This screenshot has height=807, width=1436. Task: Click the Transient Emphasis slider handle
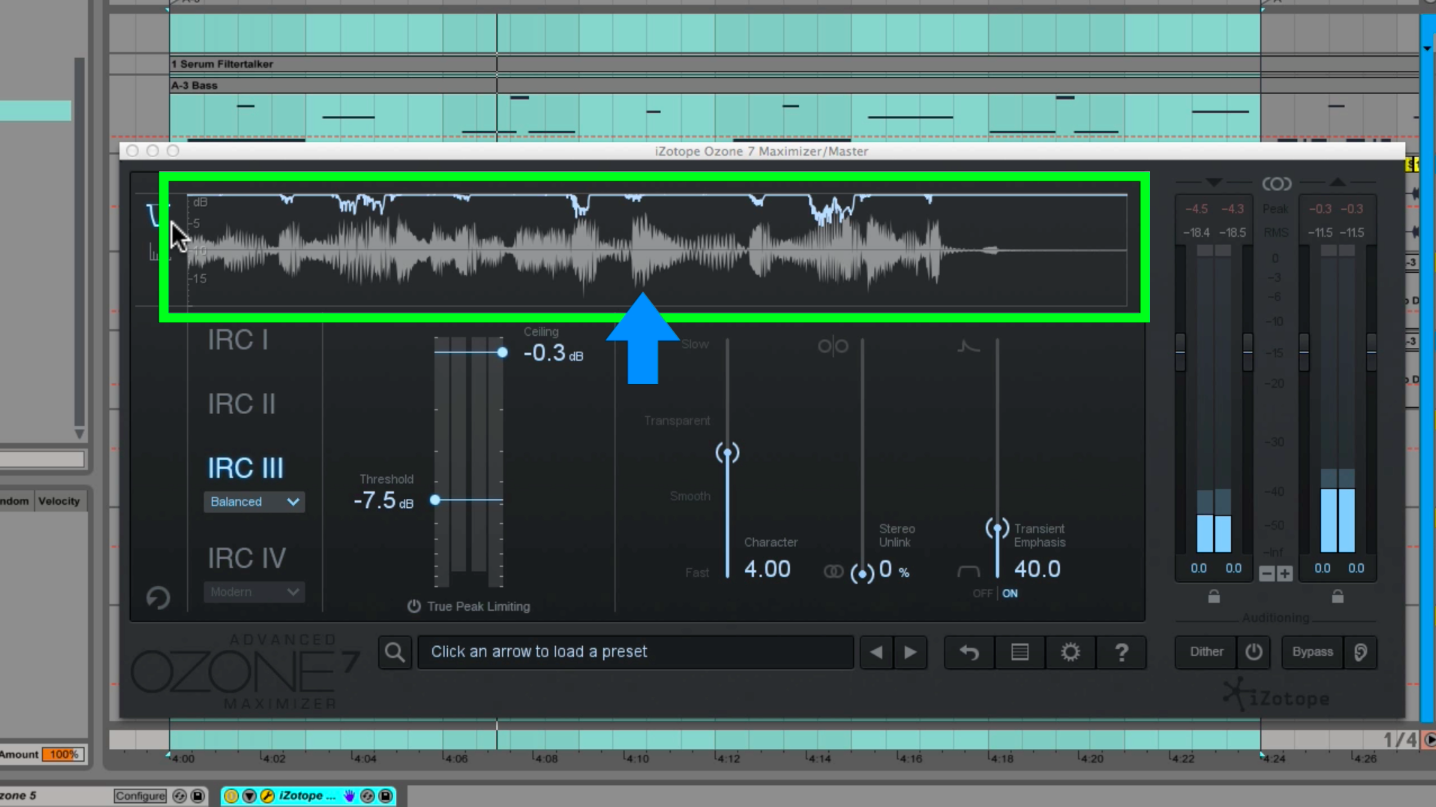coord(996,529)
